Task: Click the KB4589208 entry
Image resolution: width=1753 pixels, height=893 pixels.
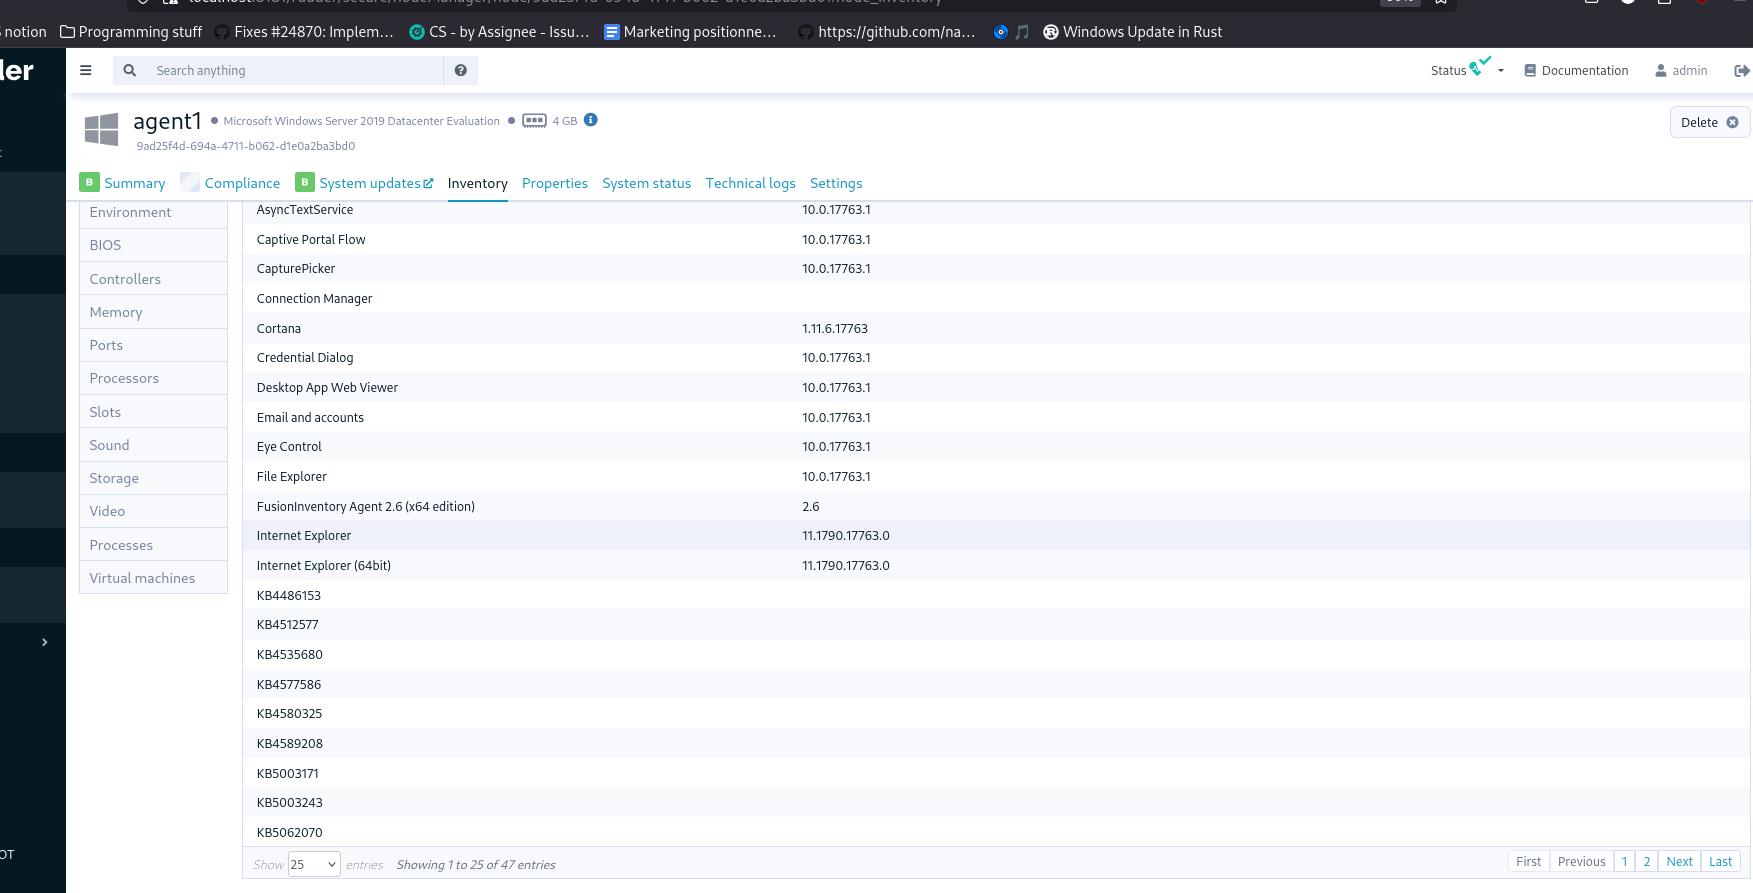Action: click(x=290, y=743)
